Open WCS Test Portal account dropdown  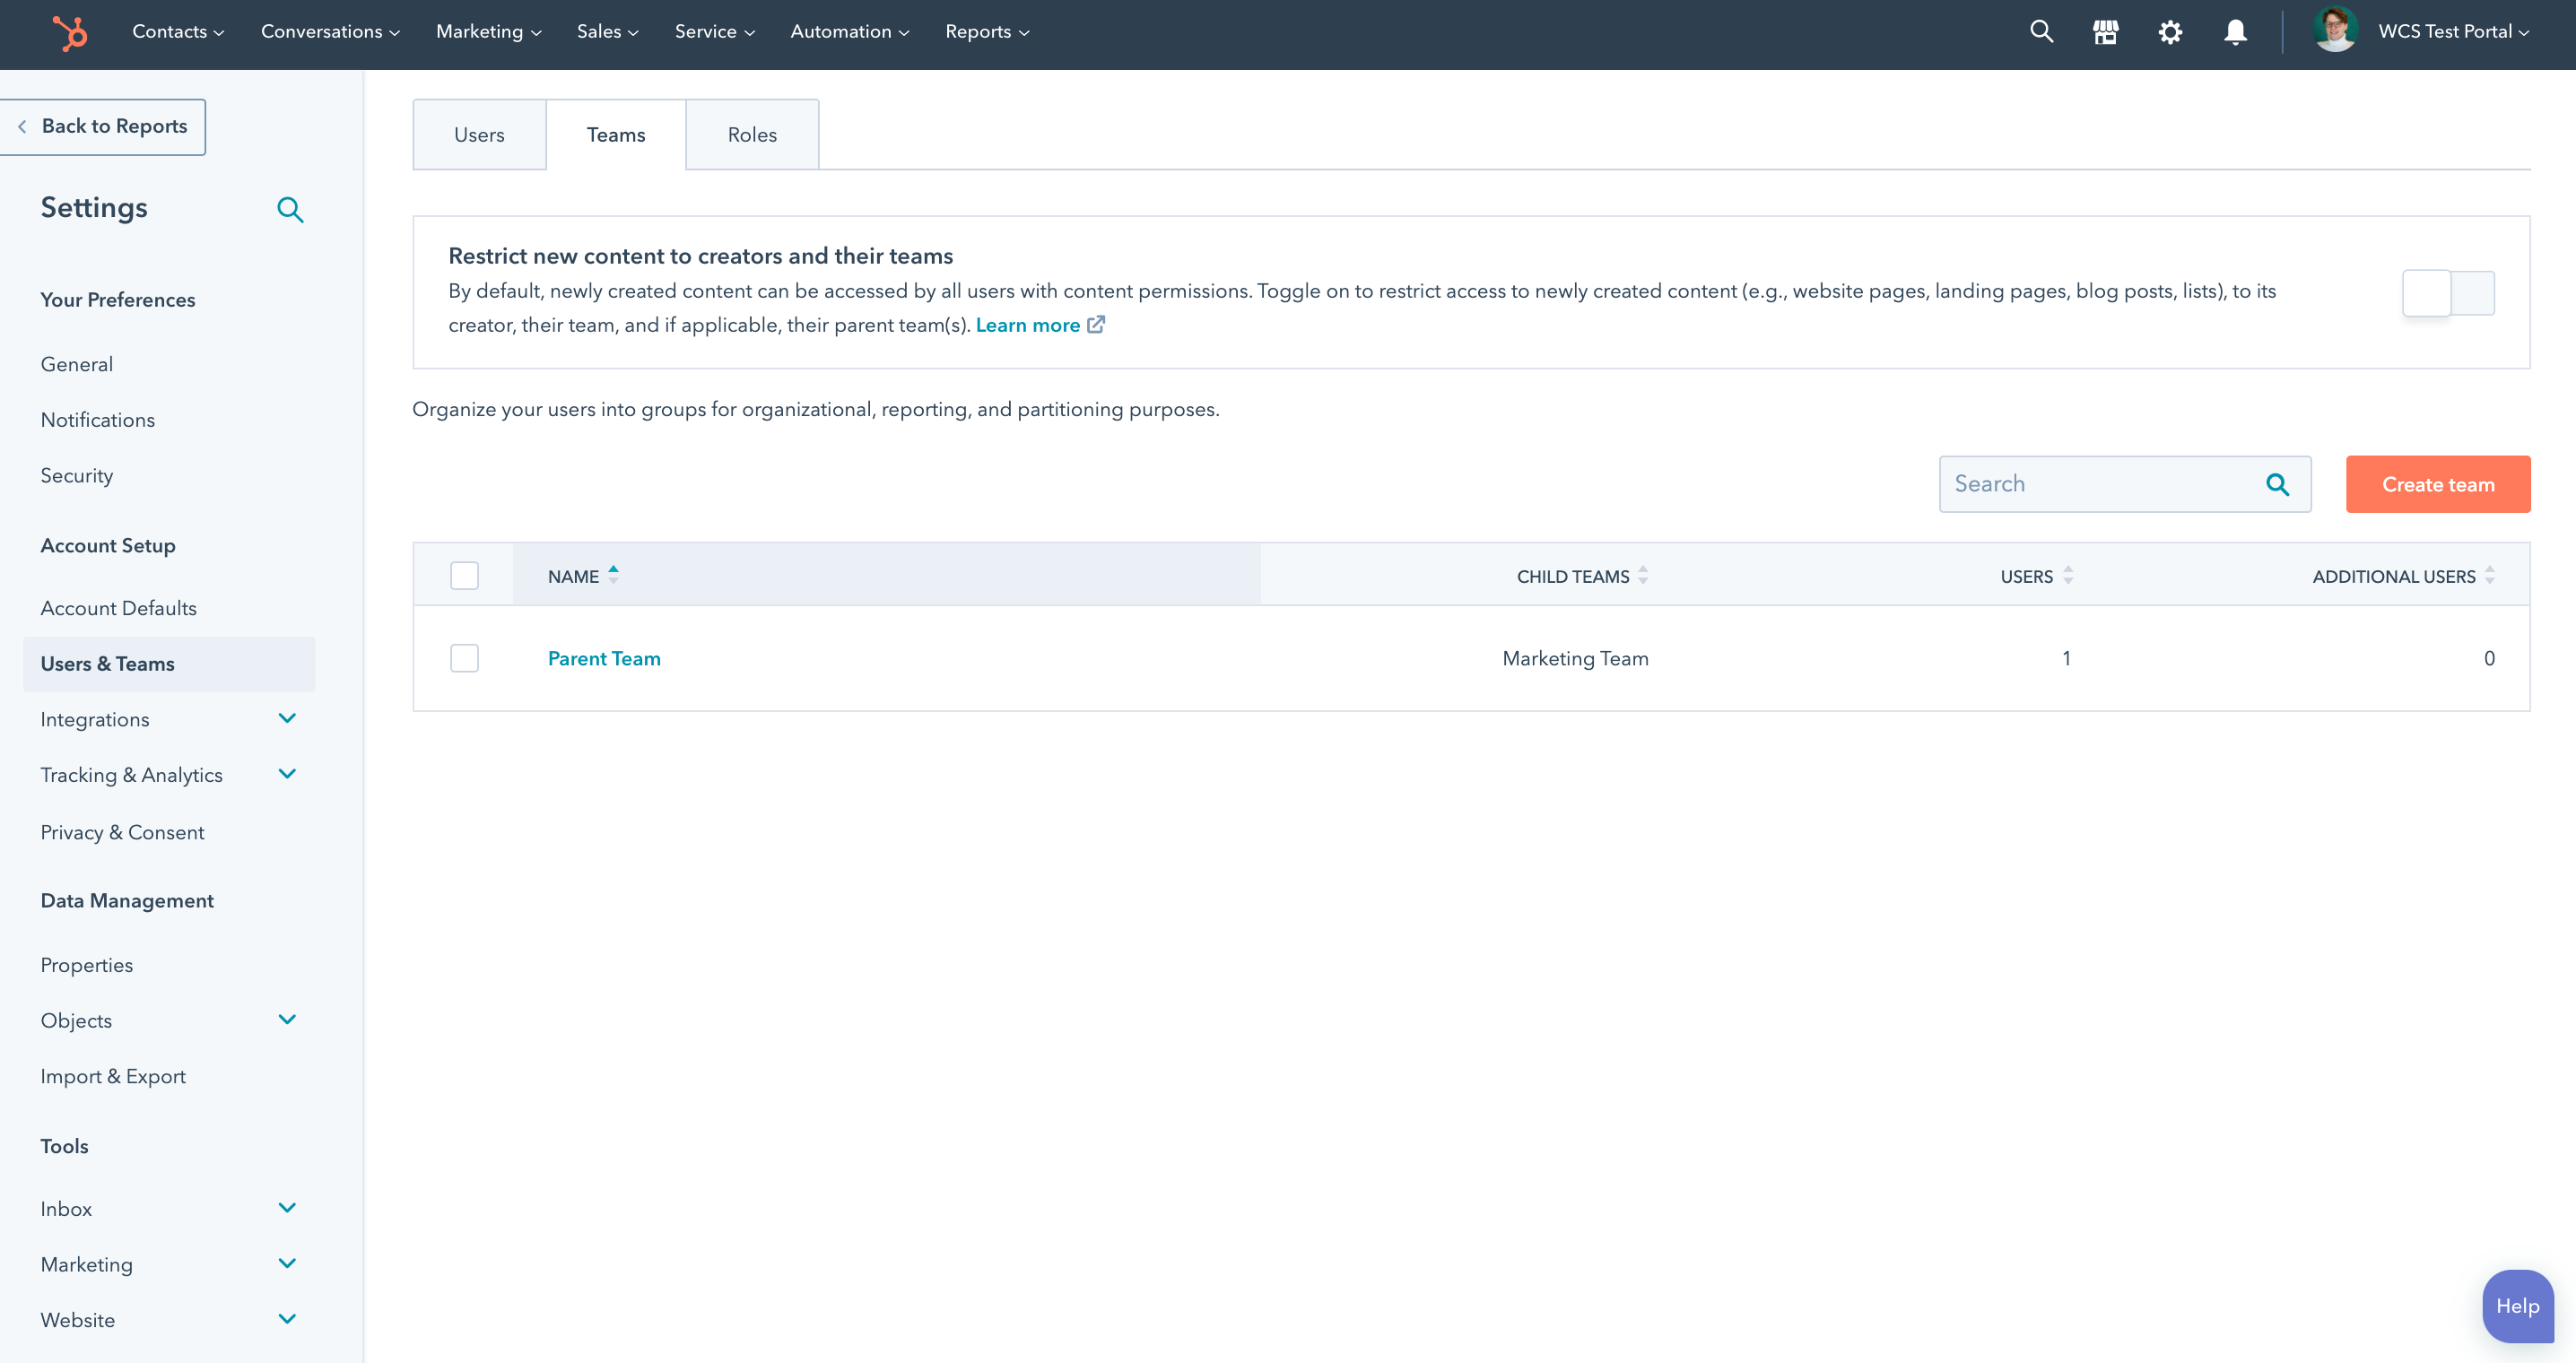click(2453, 32)
